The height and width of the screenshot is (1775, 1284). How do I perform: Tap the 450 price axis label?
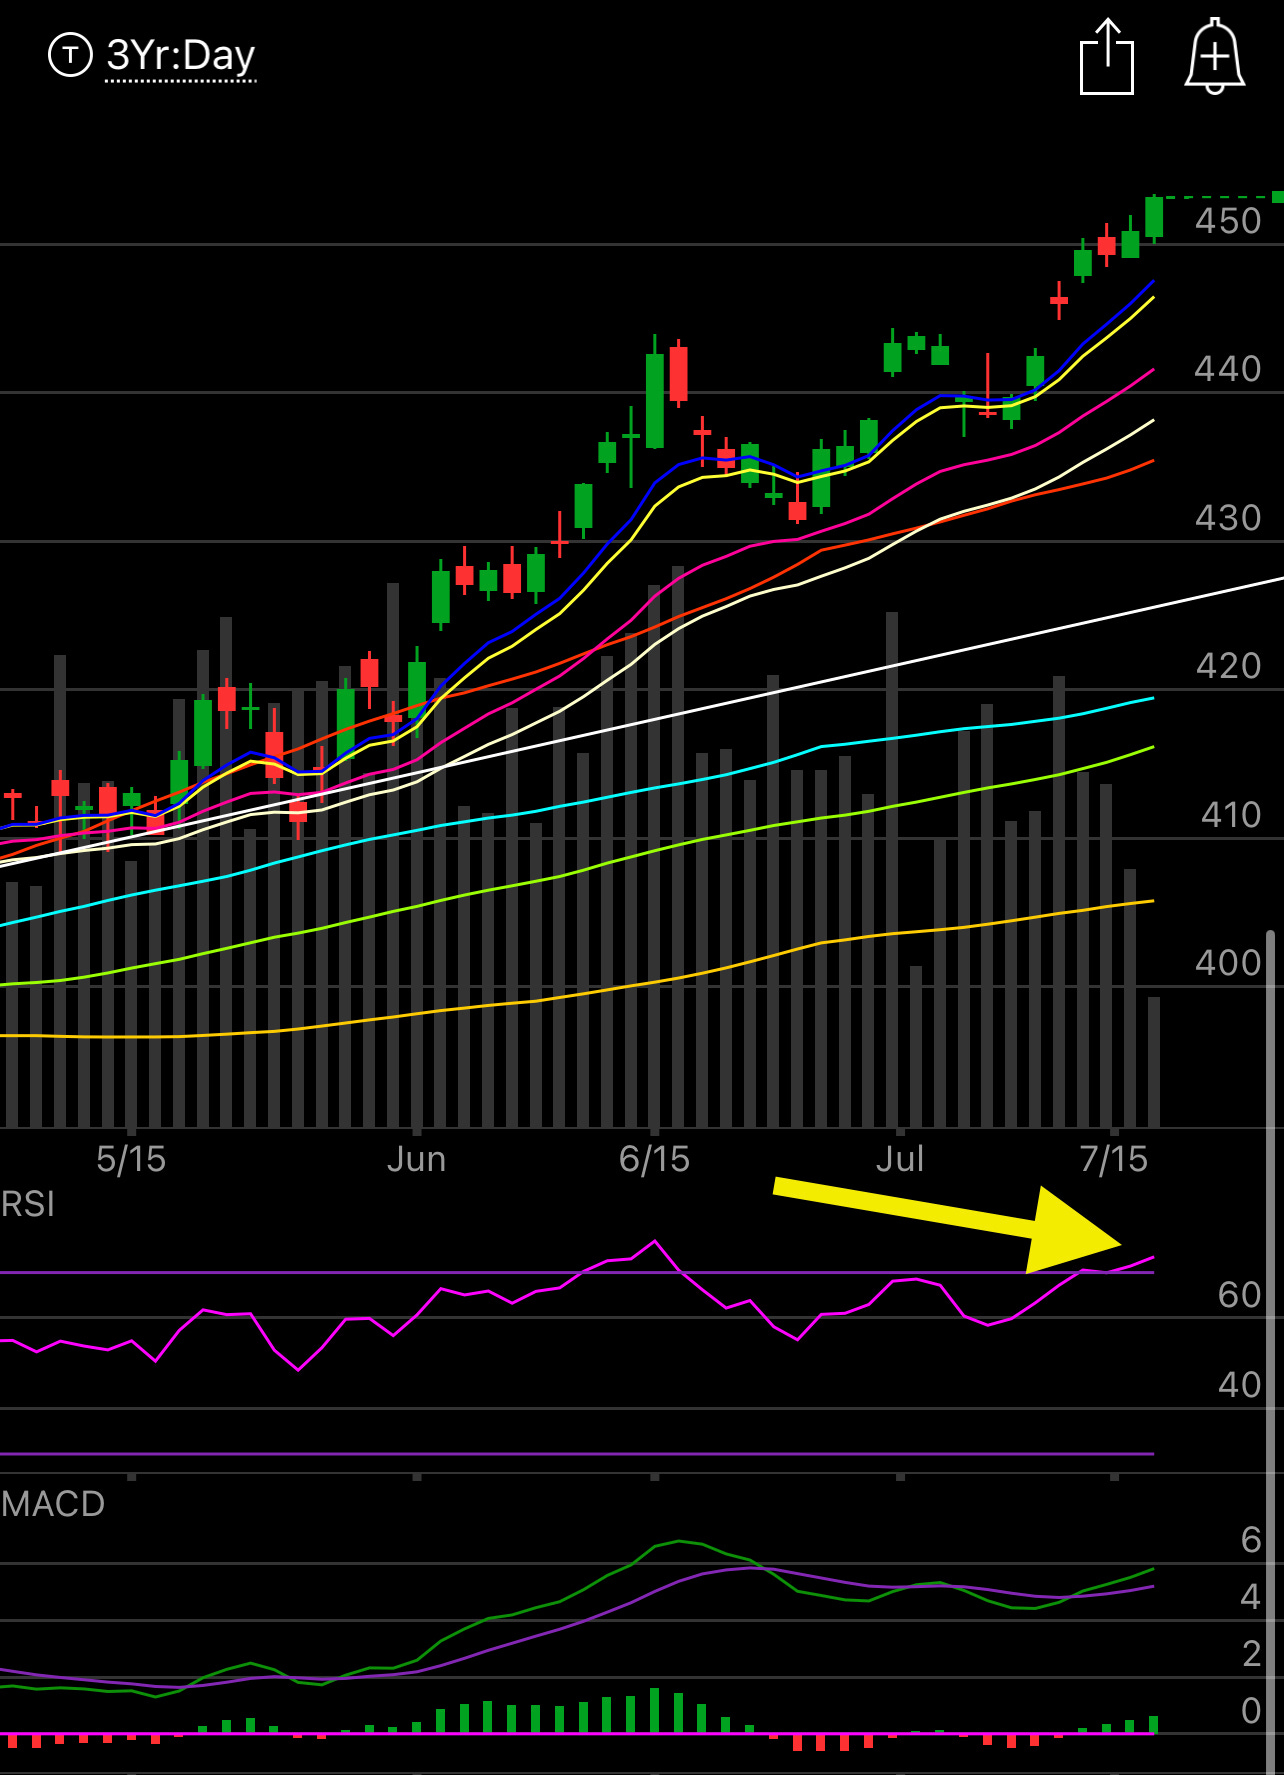click(1228, 221)
